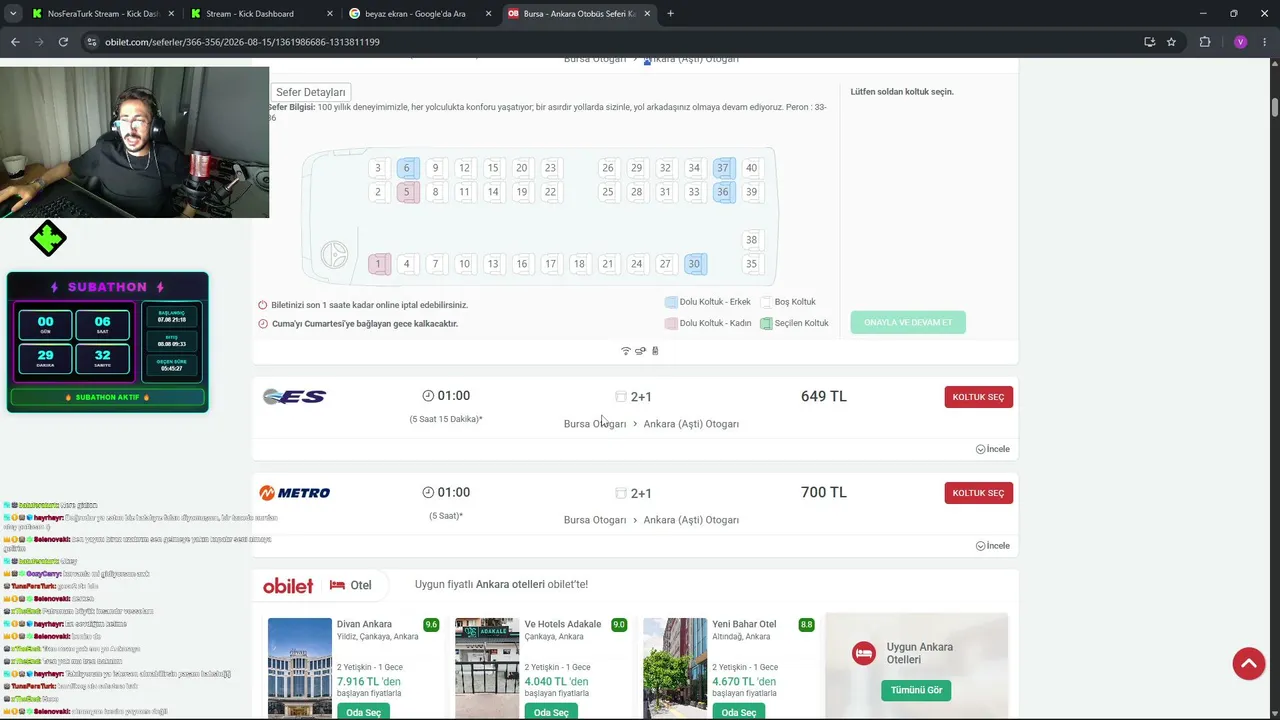Open Ve Hotels Adakale hotel photo
Image resolution: width=1280 pixels, height=720 pixels.
pos(487,668)
